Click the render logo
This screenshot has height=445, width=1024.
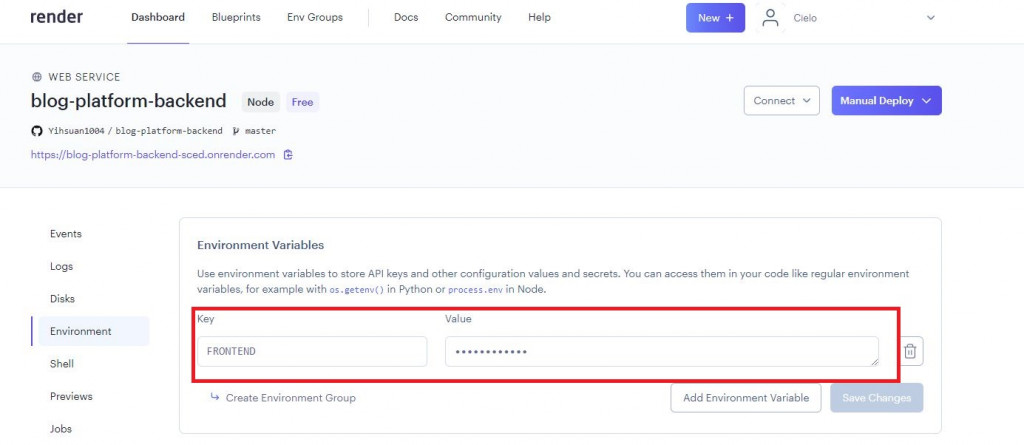click(56, 17)
